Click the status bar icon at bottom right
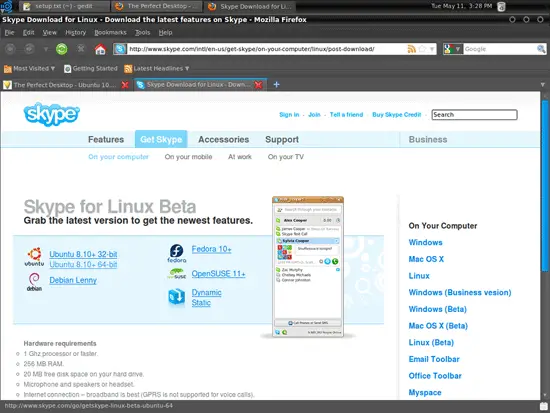The image size is (550, 413). click(x=543, y=406)
